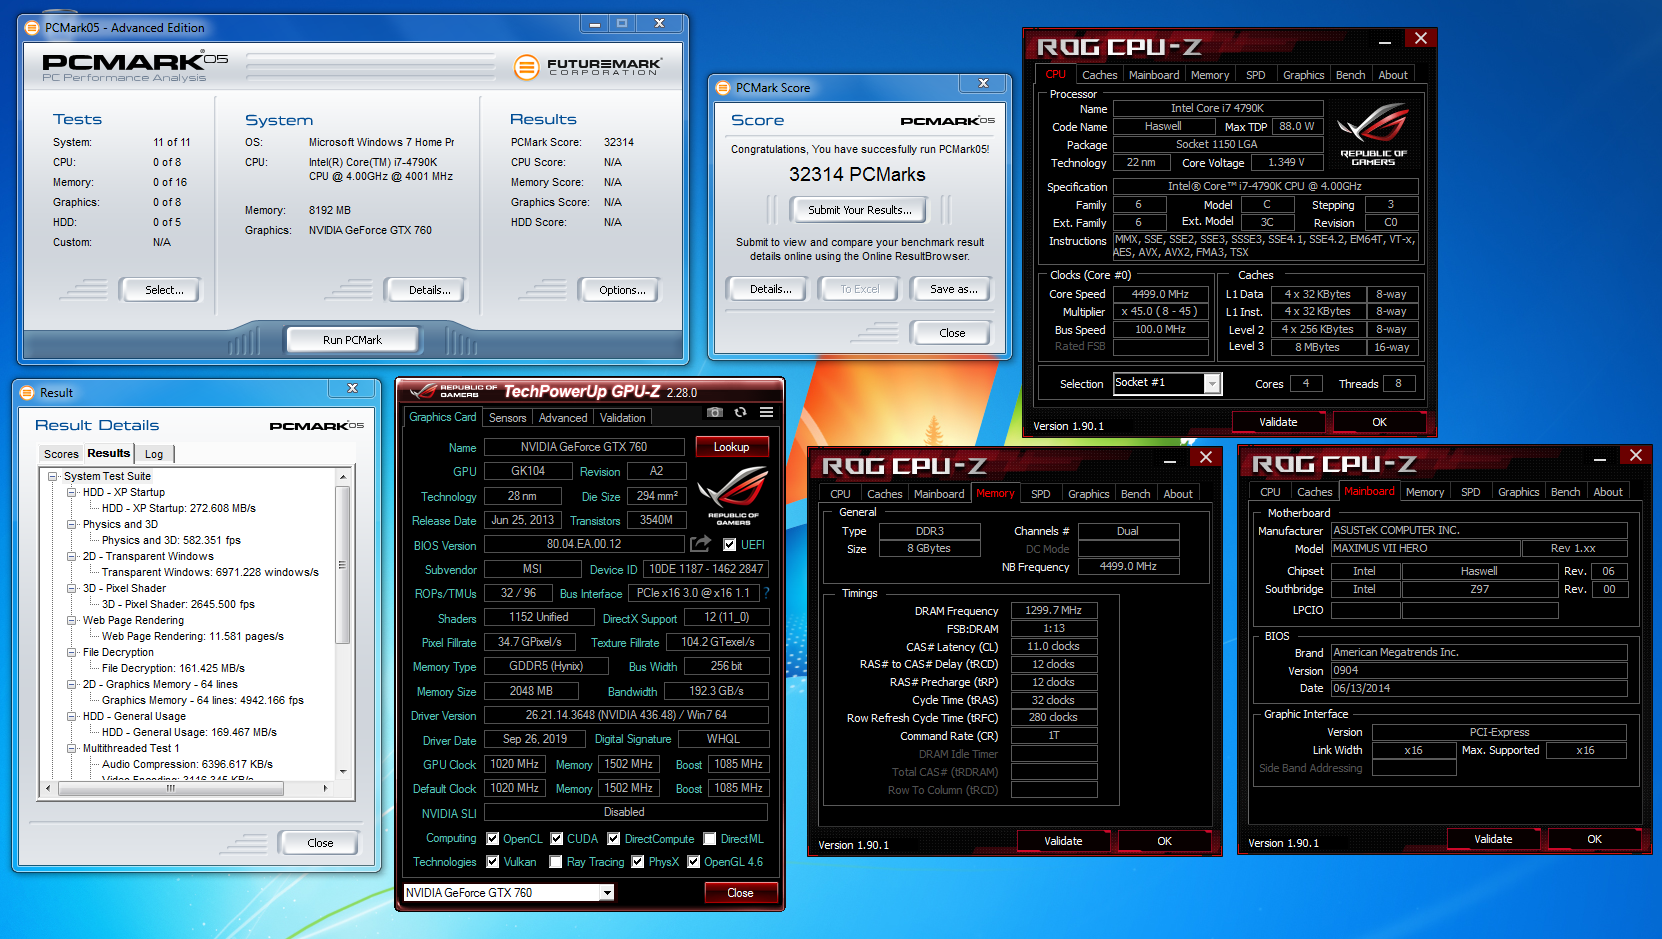Click Close button in Result window

320,843
